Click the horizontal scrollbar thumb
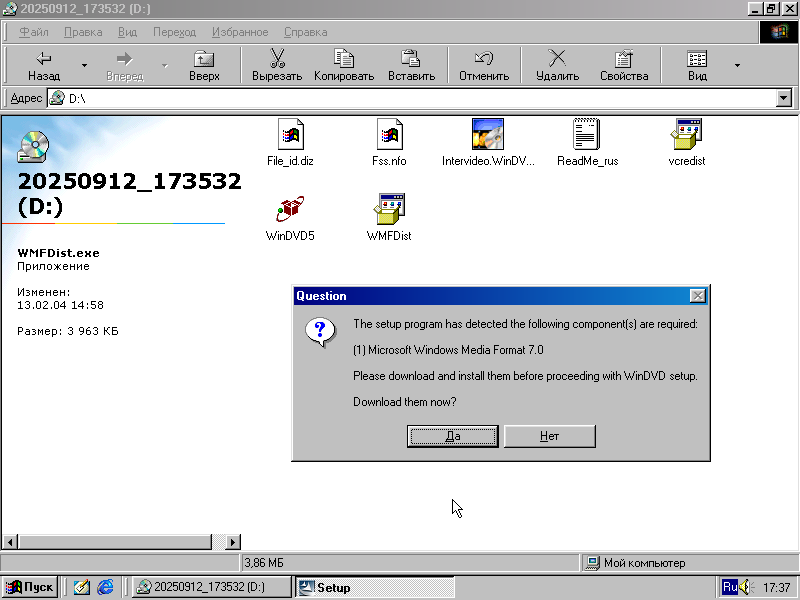 (x=115, y=542)
